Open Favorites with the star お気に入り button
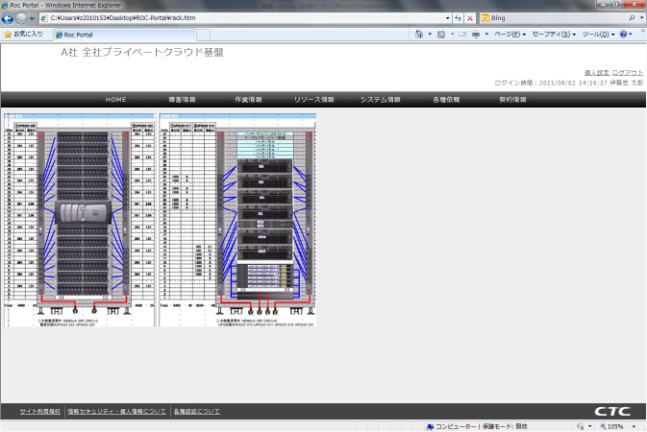 (x=23, y=34)
